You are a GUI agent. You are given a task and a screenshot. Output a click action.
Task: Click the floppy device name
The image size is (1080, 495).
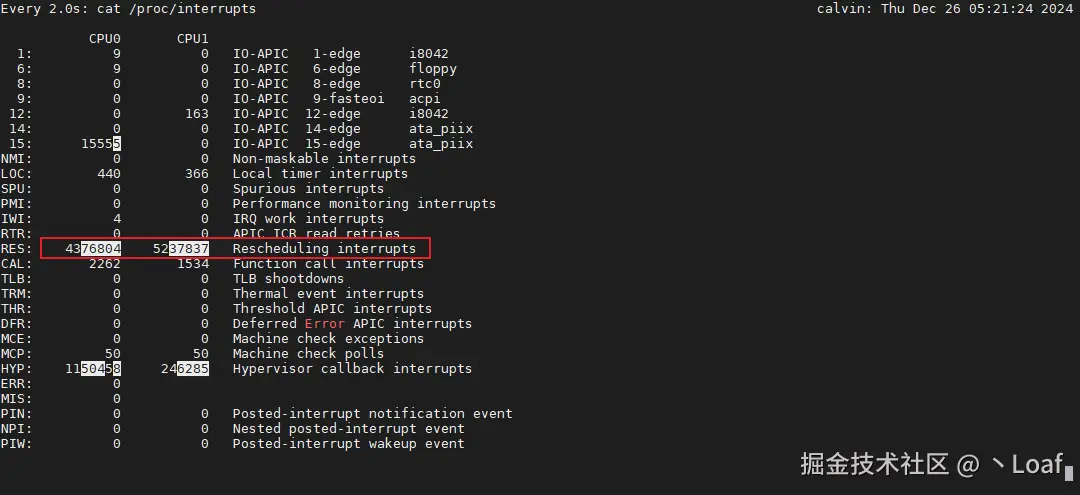point(433,69)
